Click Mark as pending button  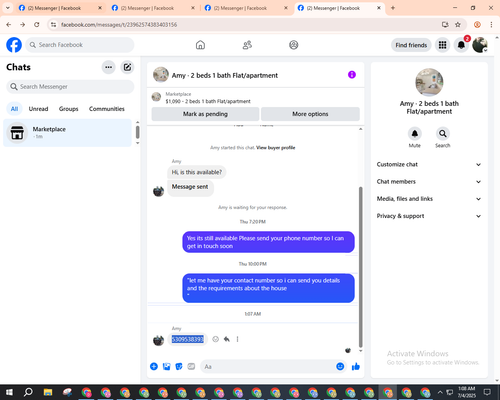point(205,114)
